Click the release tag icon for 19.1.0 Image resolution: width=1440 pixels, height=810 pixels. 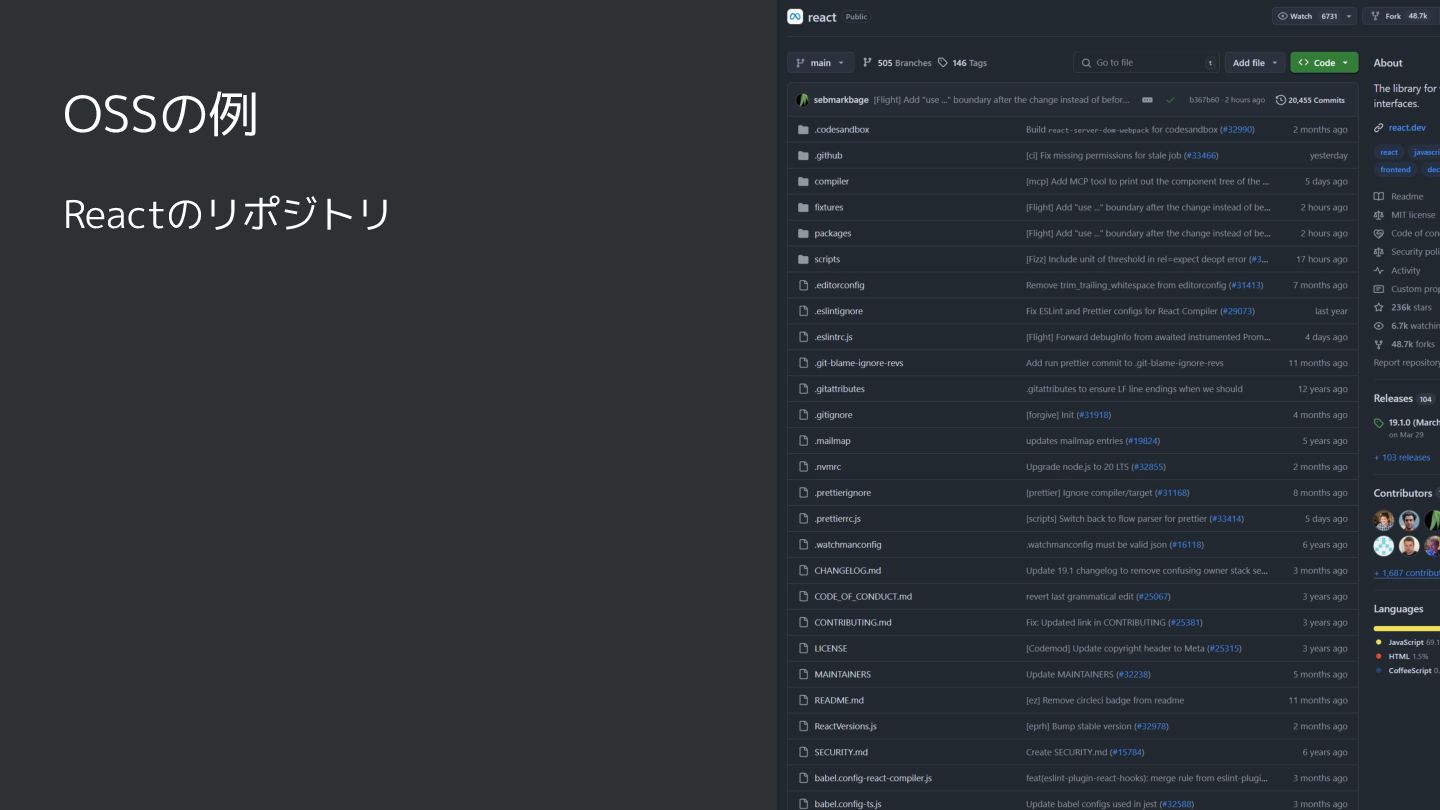pos(1379,423)
